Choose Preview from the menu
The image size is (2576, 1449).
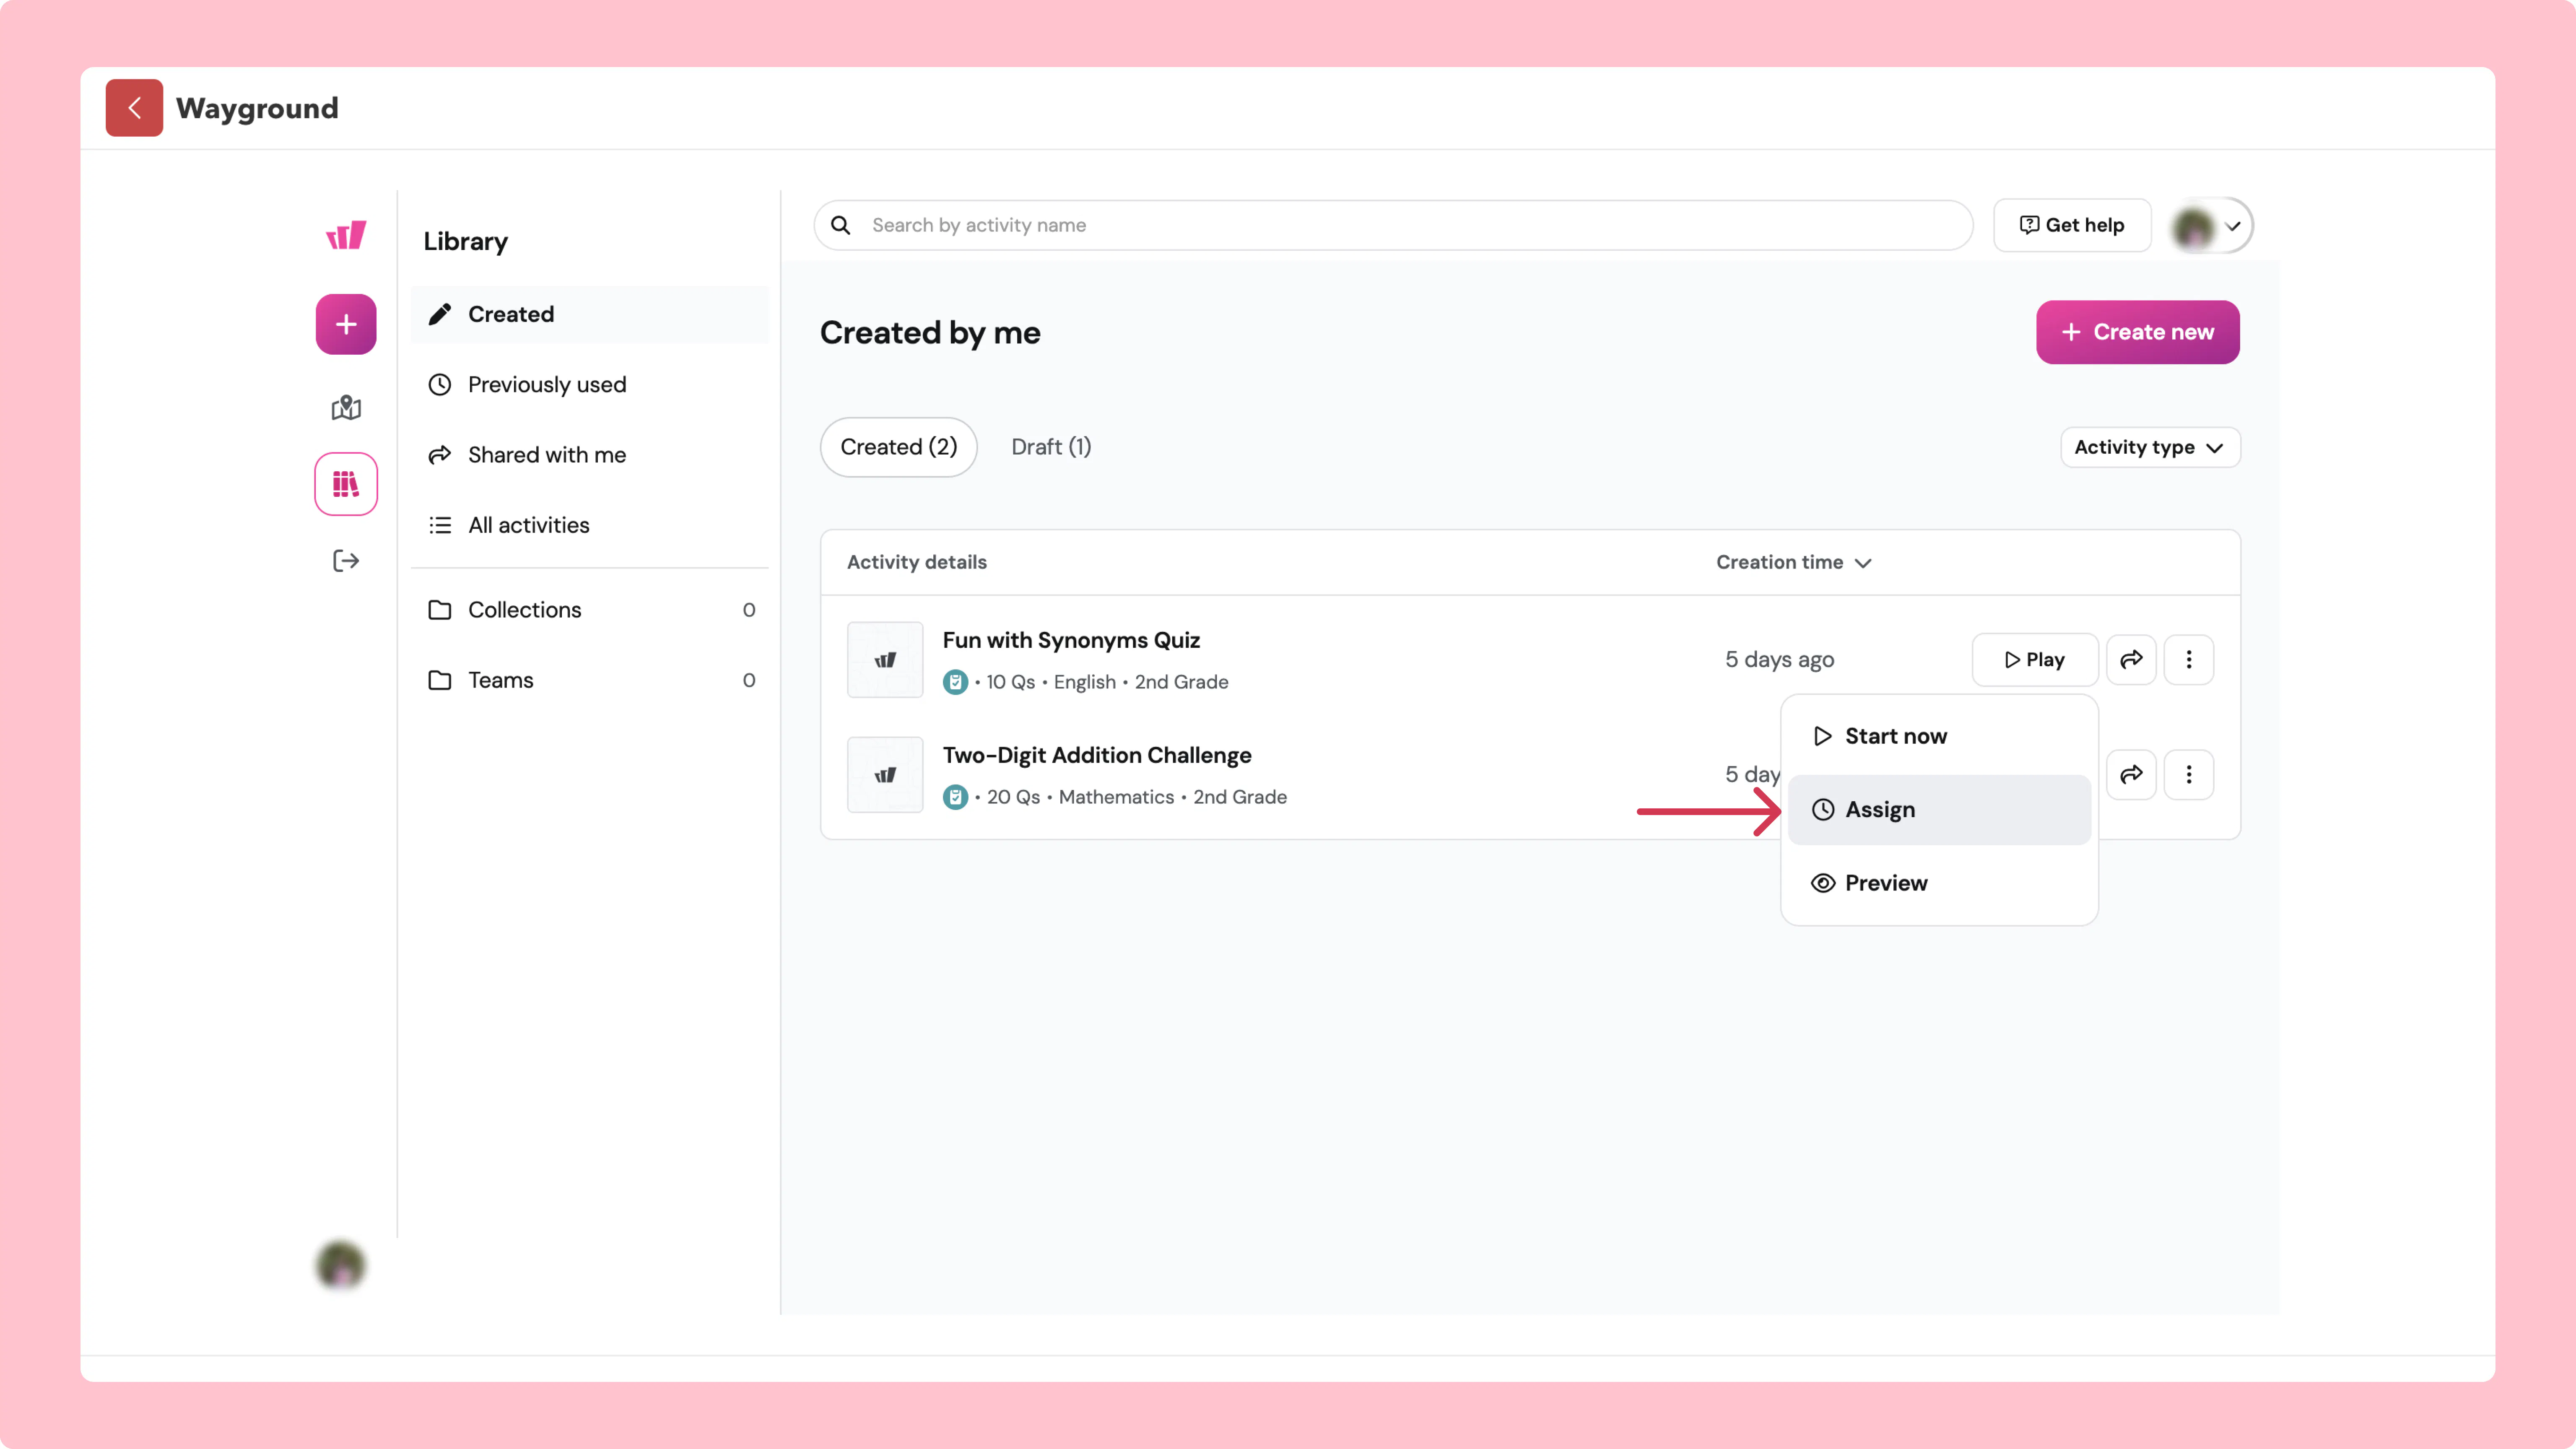[x=1939, y=883]
